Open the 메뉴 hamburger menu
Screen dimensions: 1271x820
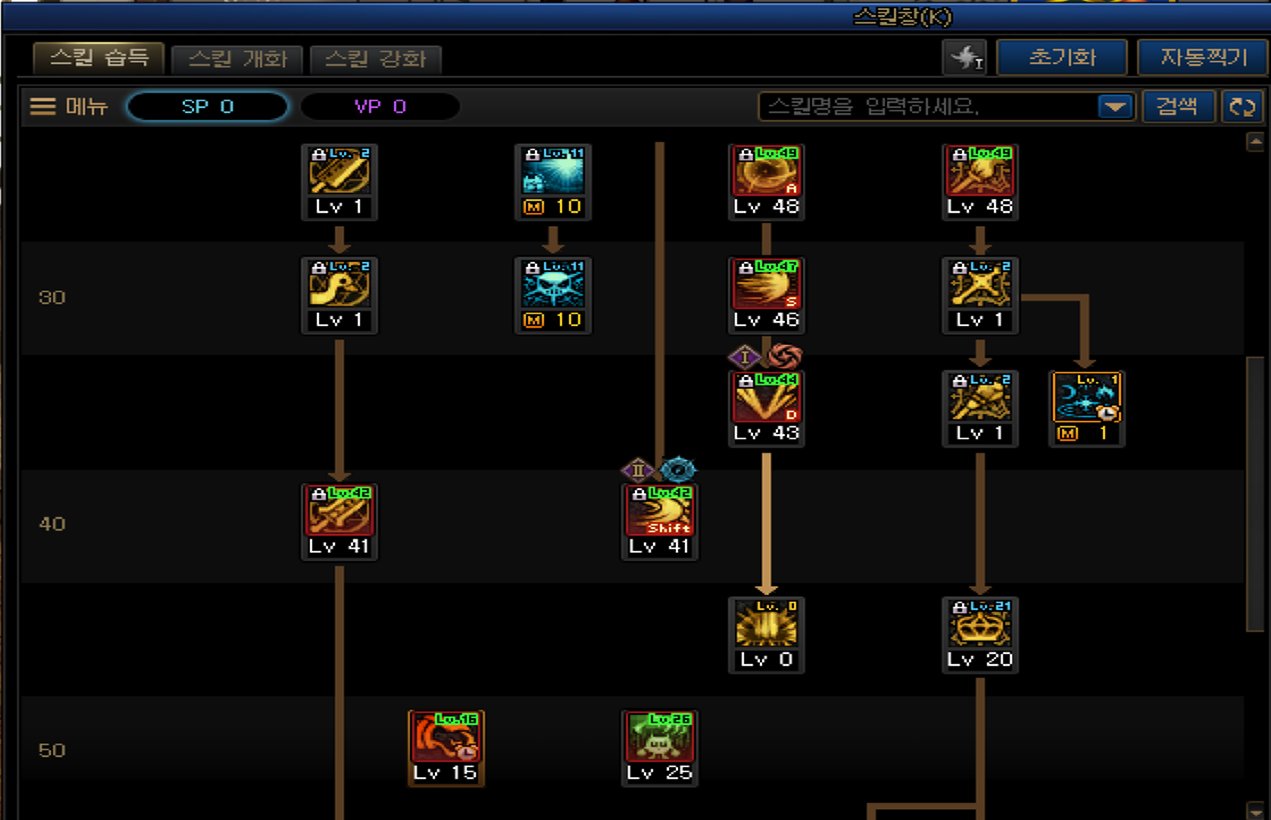point(68,106)
